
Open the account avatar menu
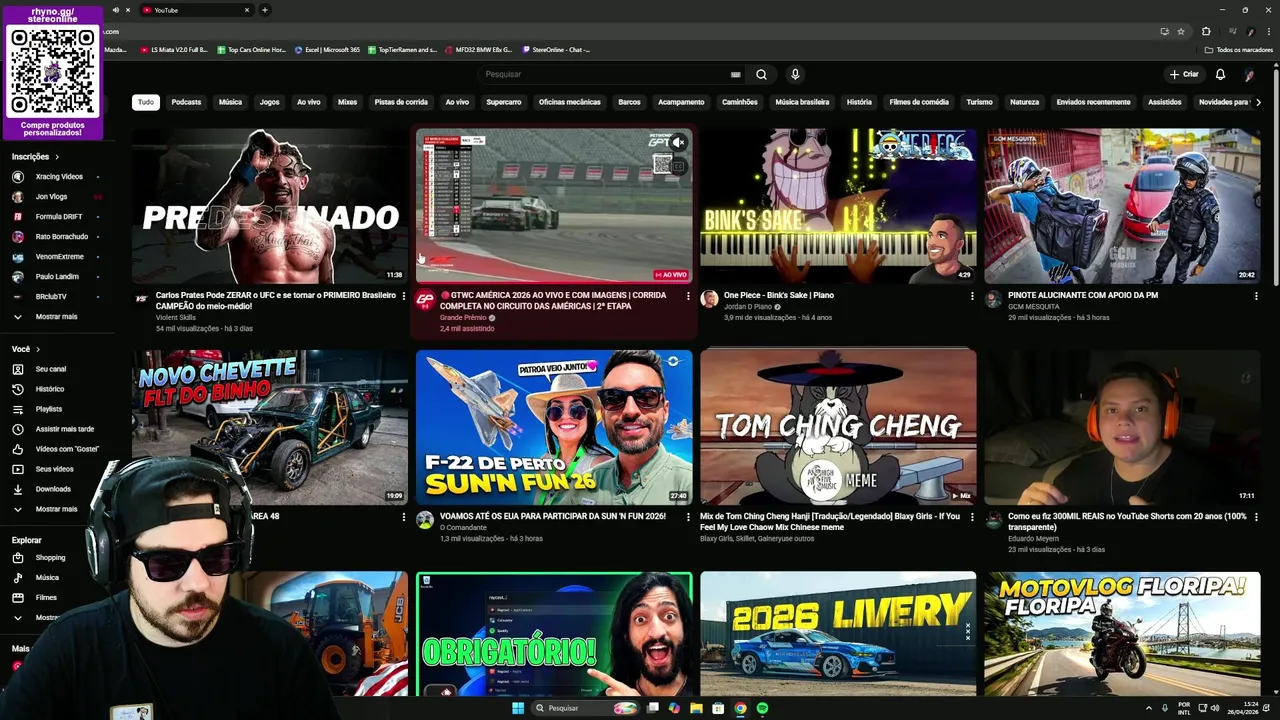click(1249, 74)
